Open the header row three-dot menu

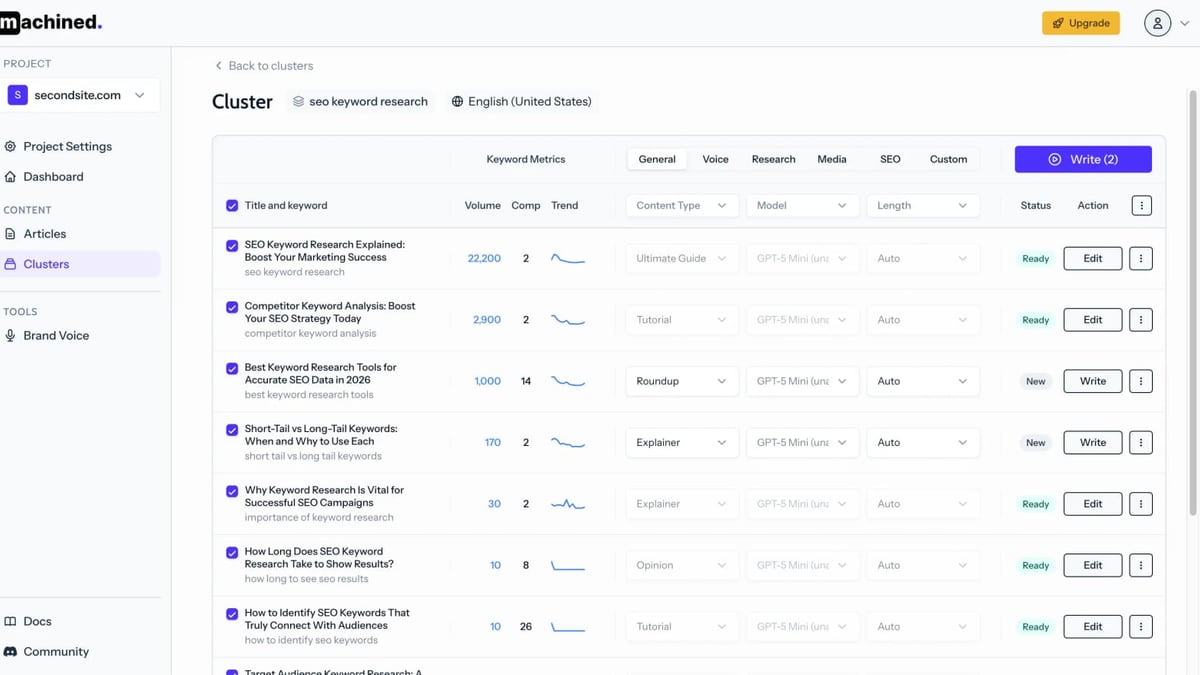click(1141, 205)
